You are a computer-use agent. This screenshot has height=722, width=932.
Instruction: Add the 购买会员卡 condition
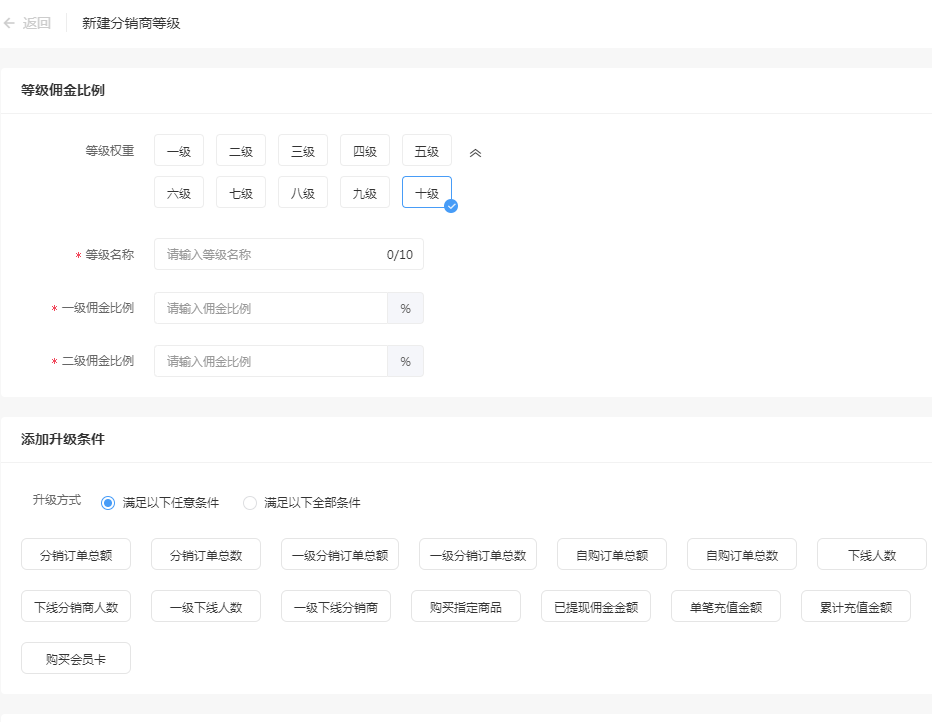click(76, 659)
